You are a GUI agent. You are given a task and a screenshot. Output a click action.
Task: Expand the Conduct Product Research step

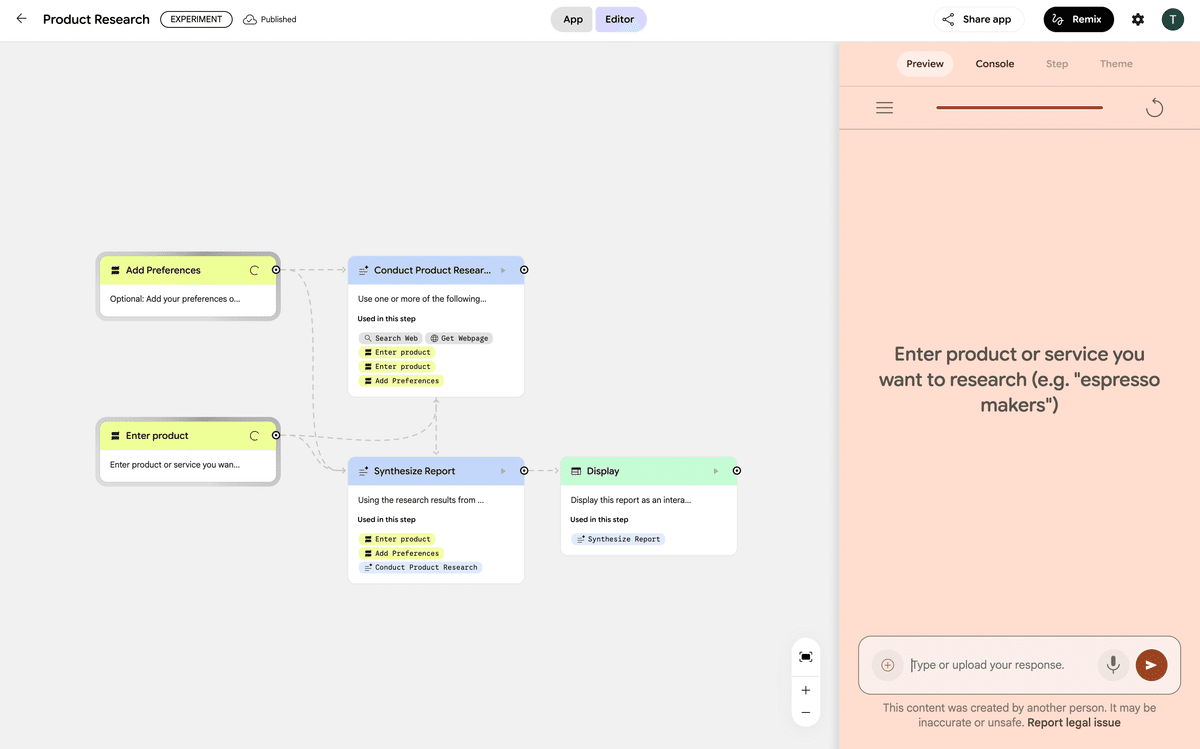pos(505,269)
